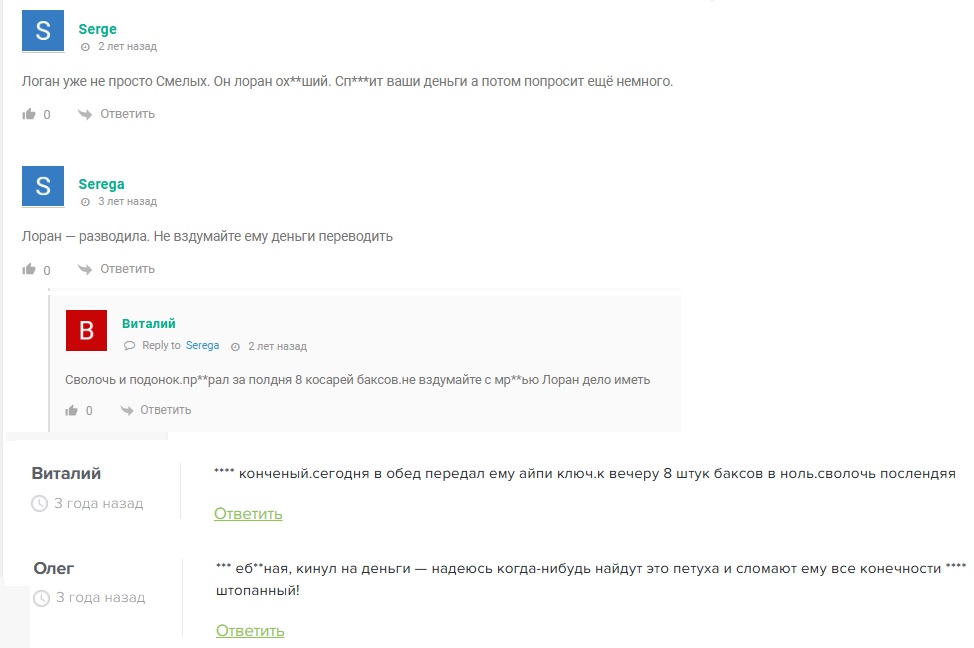Click the speech bubble icon beside 'Reply to'

point(129,346)
